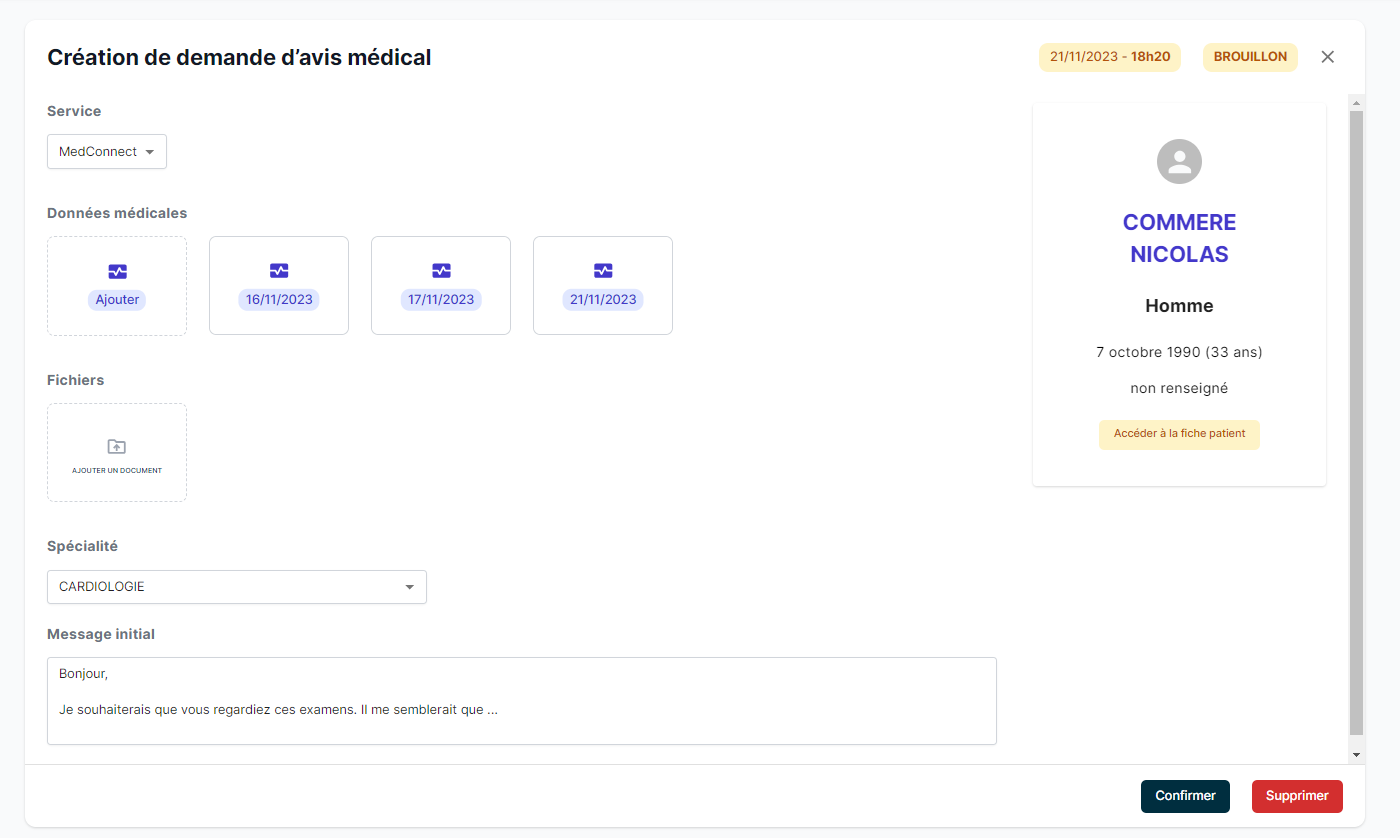Click the medical data icon dated 21/11/2023
The width and height of the screenshot is (1400, 838).
pos(603,269)
